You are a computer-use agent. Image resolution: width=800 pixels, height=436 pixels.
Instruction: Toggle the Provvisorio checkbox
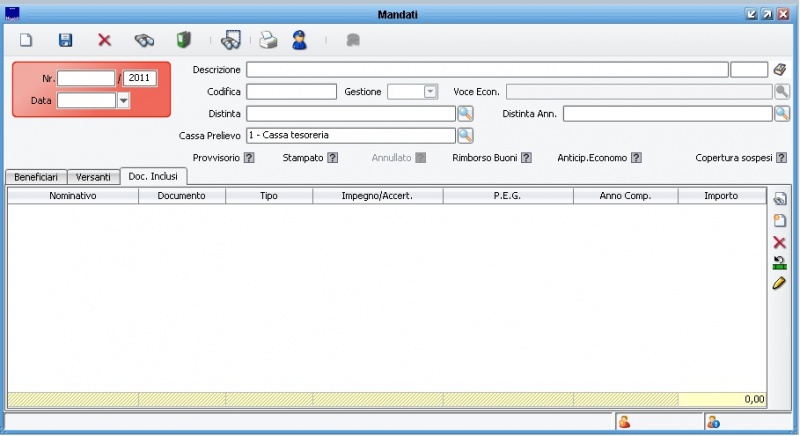[249, 157]
